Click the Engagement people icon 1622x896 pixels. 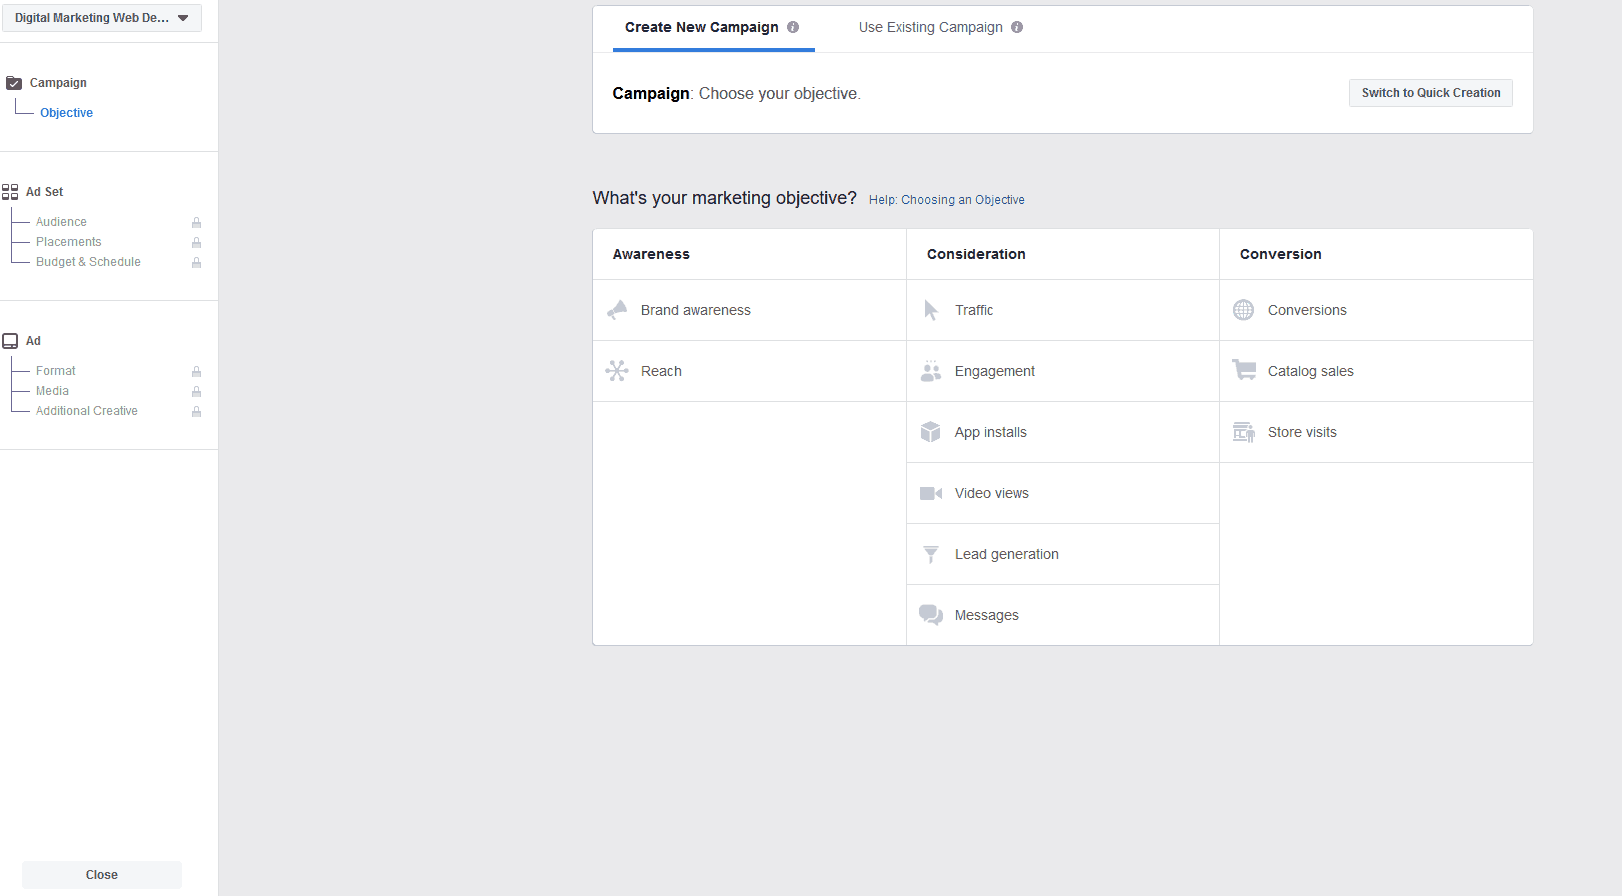pyautogui.click(x=931, y=371)
